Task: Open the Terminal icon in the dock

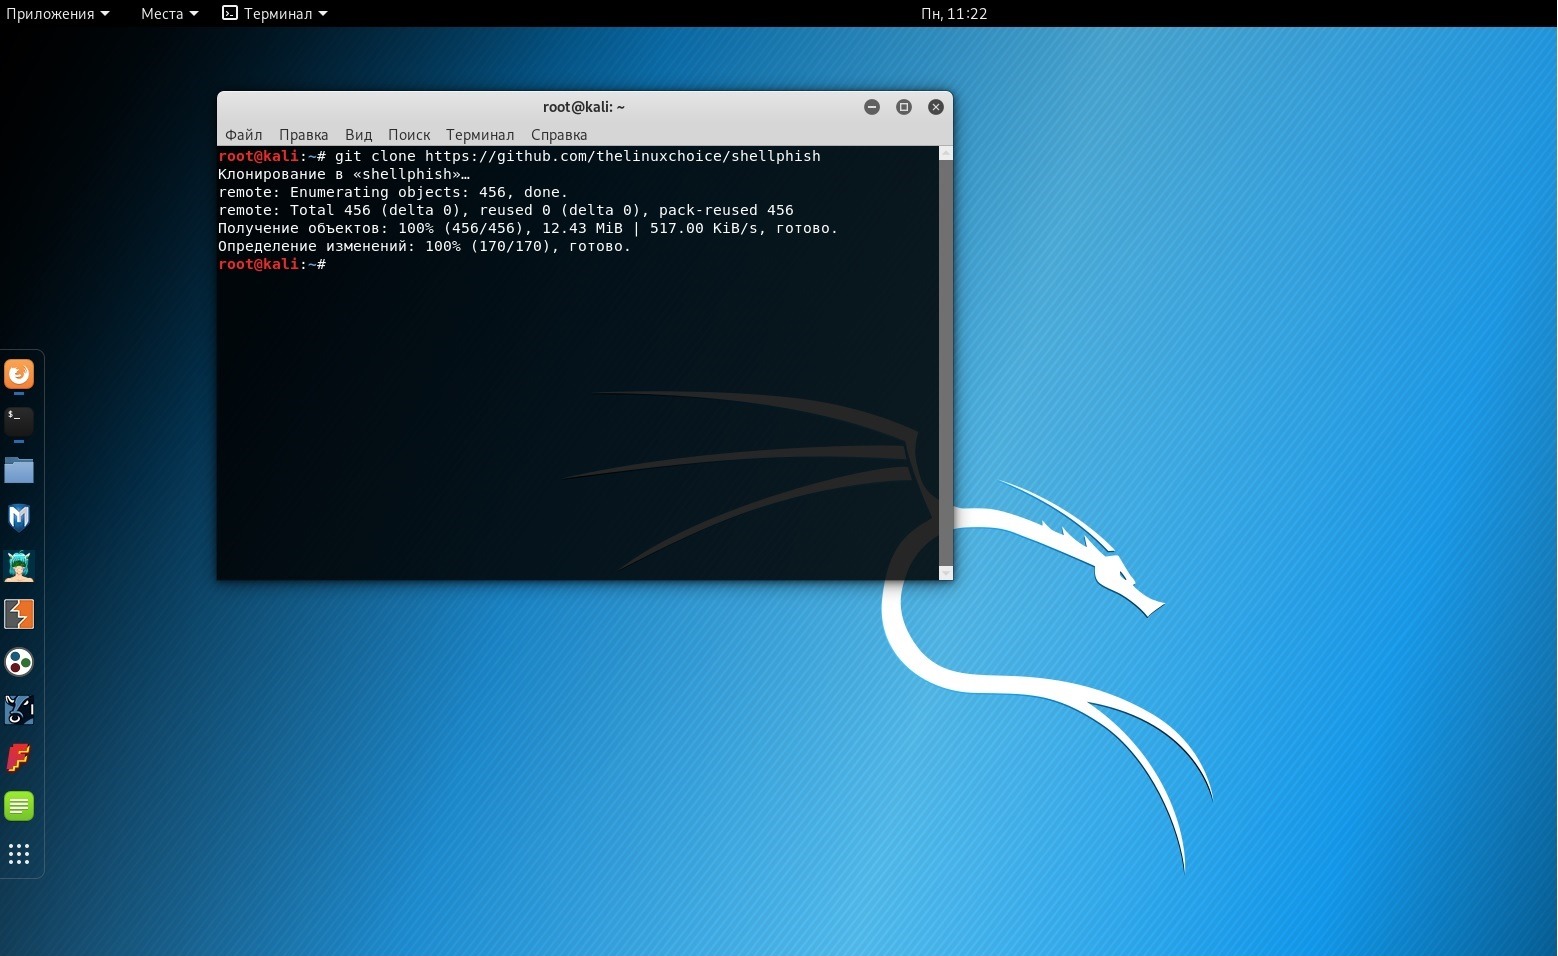Action: [19, 421]
